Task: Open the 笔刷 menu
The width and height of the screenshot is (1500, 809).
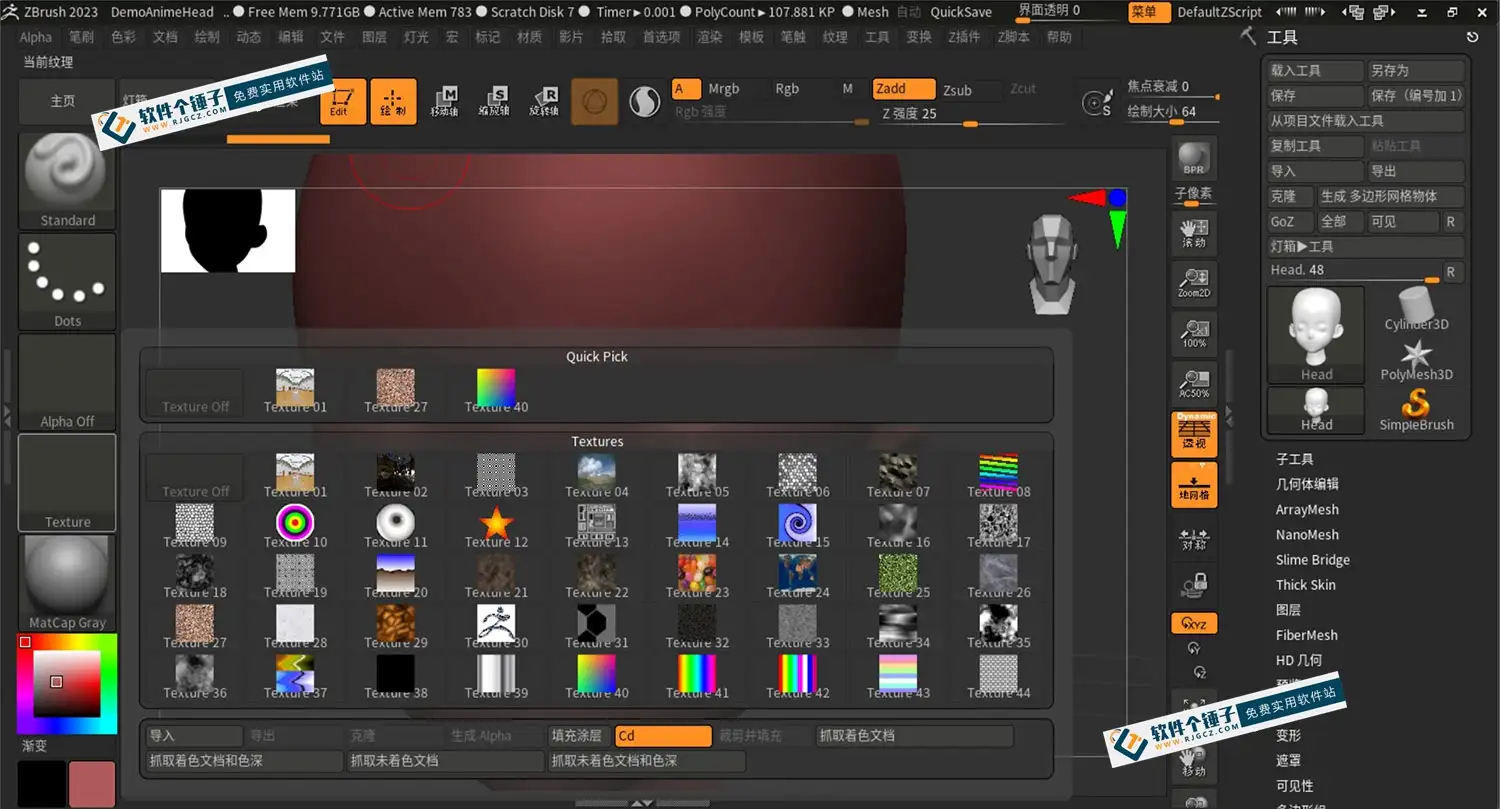Action: [82, 37]
